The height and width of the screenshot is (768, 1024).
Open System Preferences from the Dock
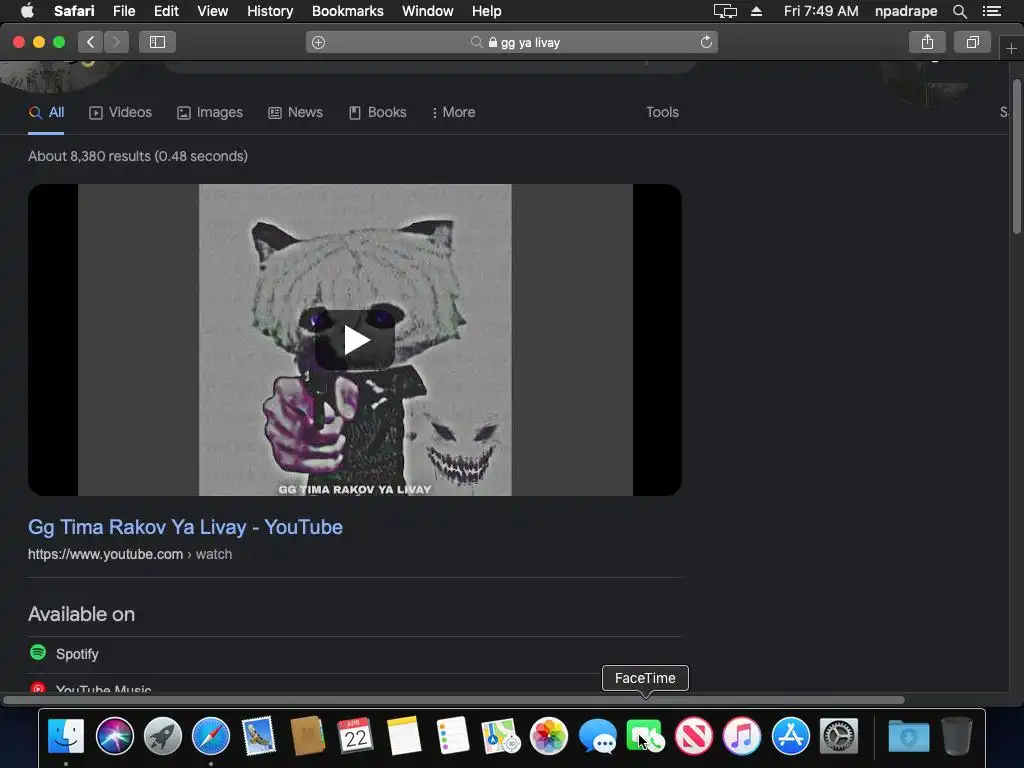[x=839, y=736]
